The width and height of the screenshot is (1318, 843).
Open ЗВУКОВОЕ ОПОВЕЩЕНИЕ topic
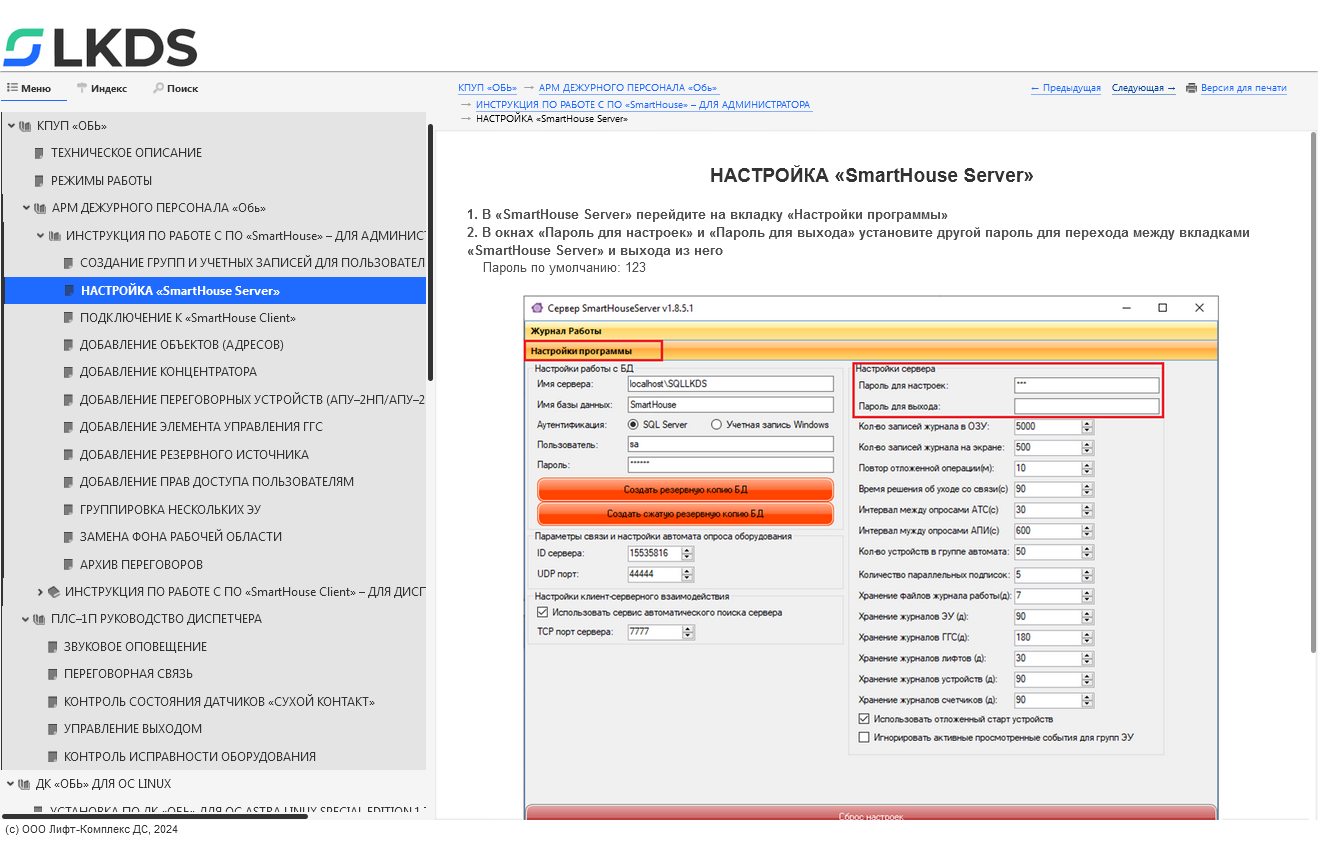(135, 647)
